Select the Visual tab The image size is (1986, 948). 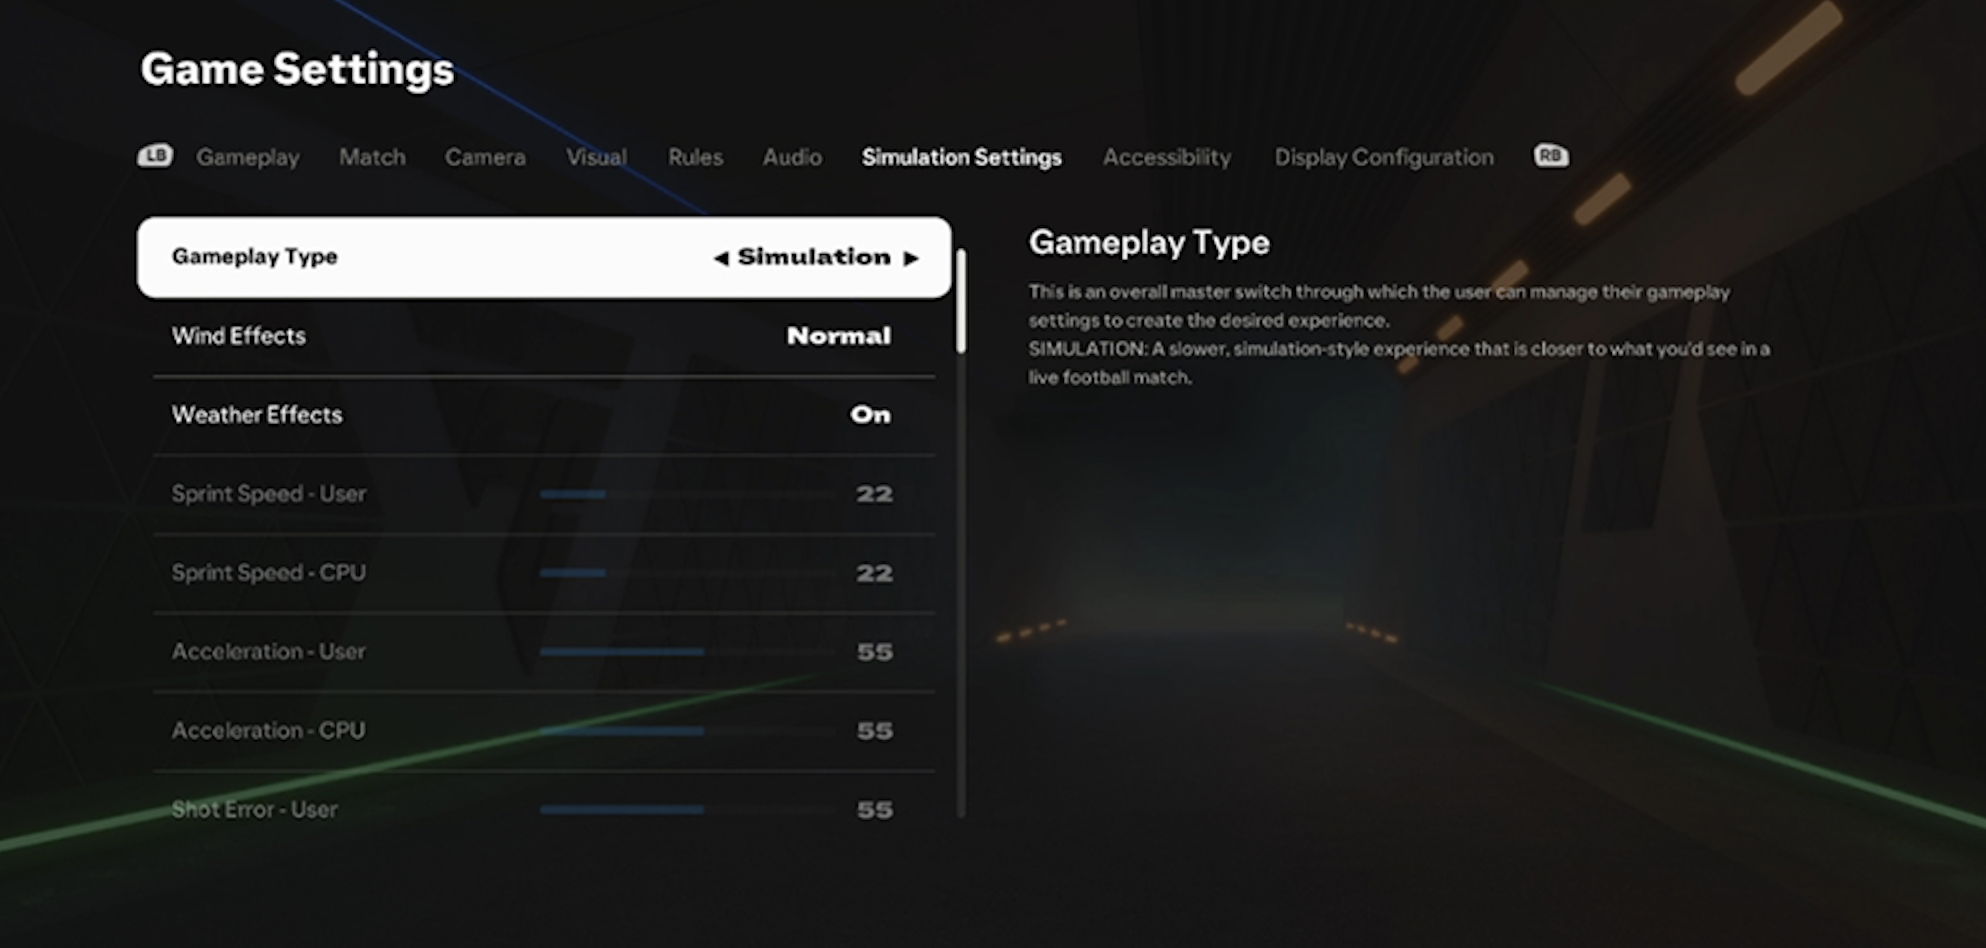[x=596, y=157]
